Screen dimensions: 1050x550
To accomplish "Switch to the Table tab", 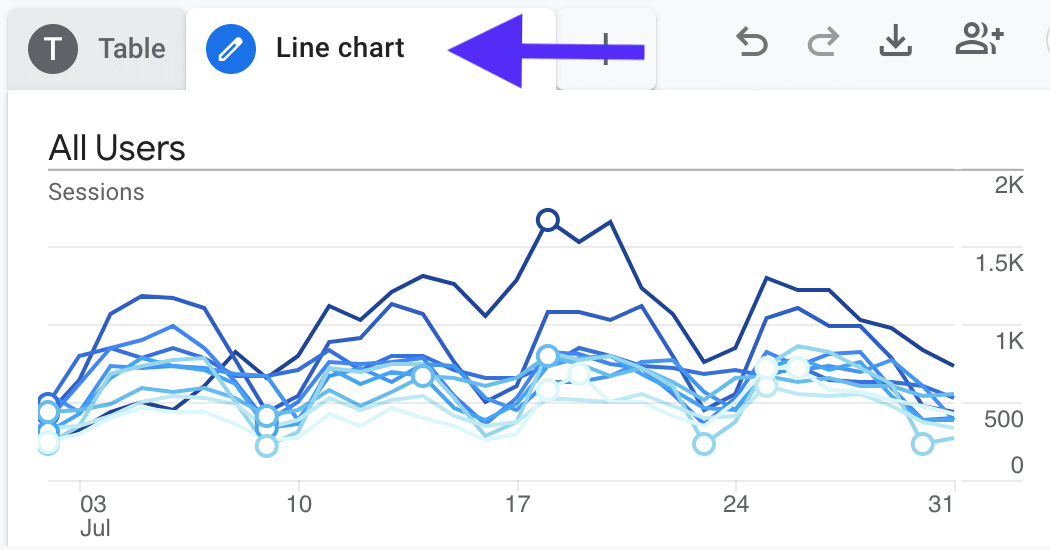I will point(131,48).
